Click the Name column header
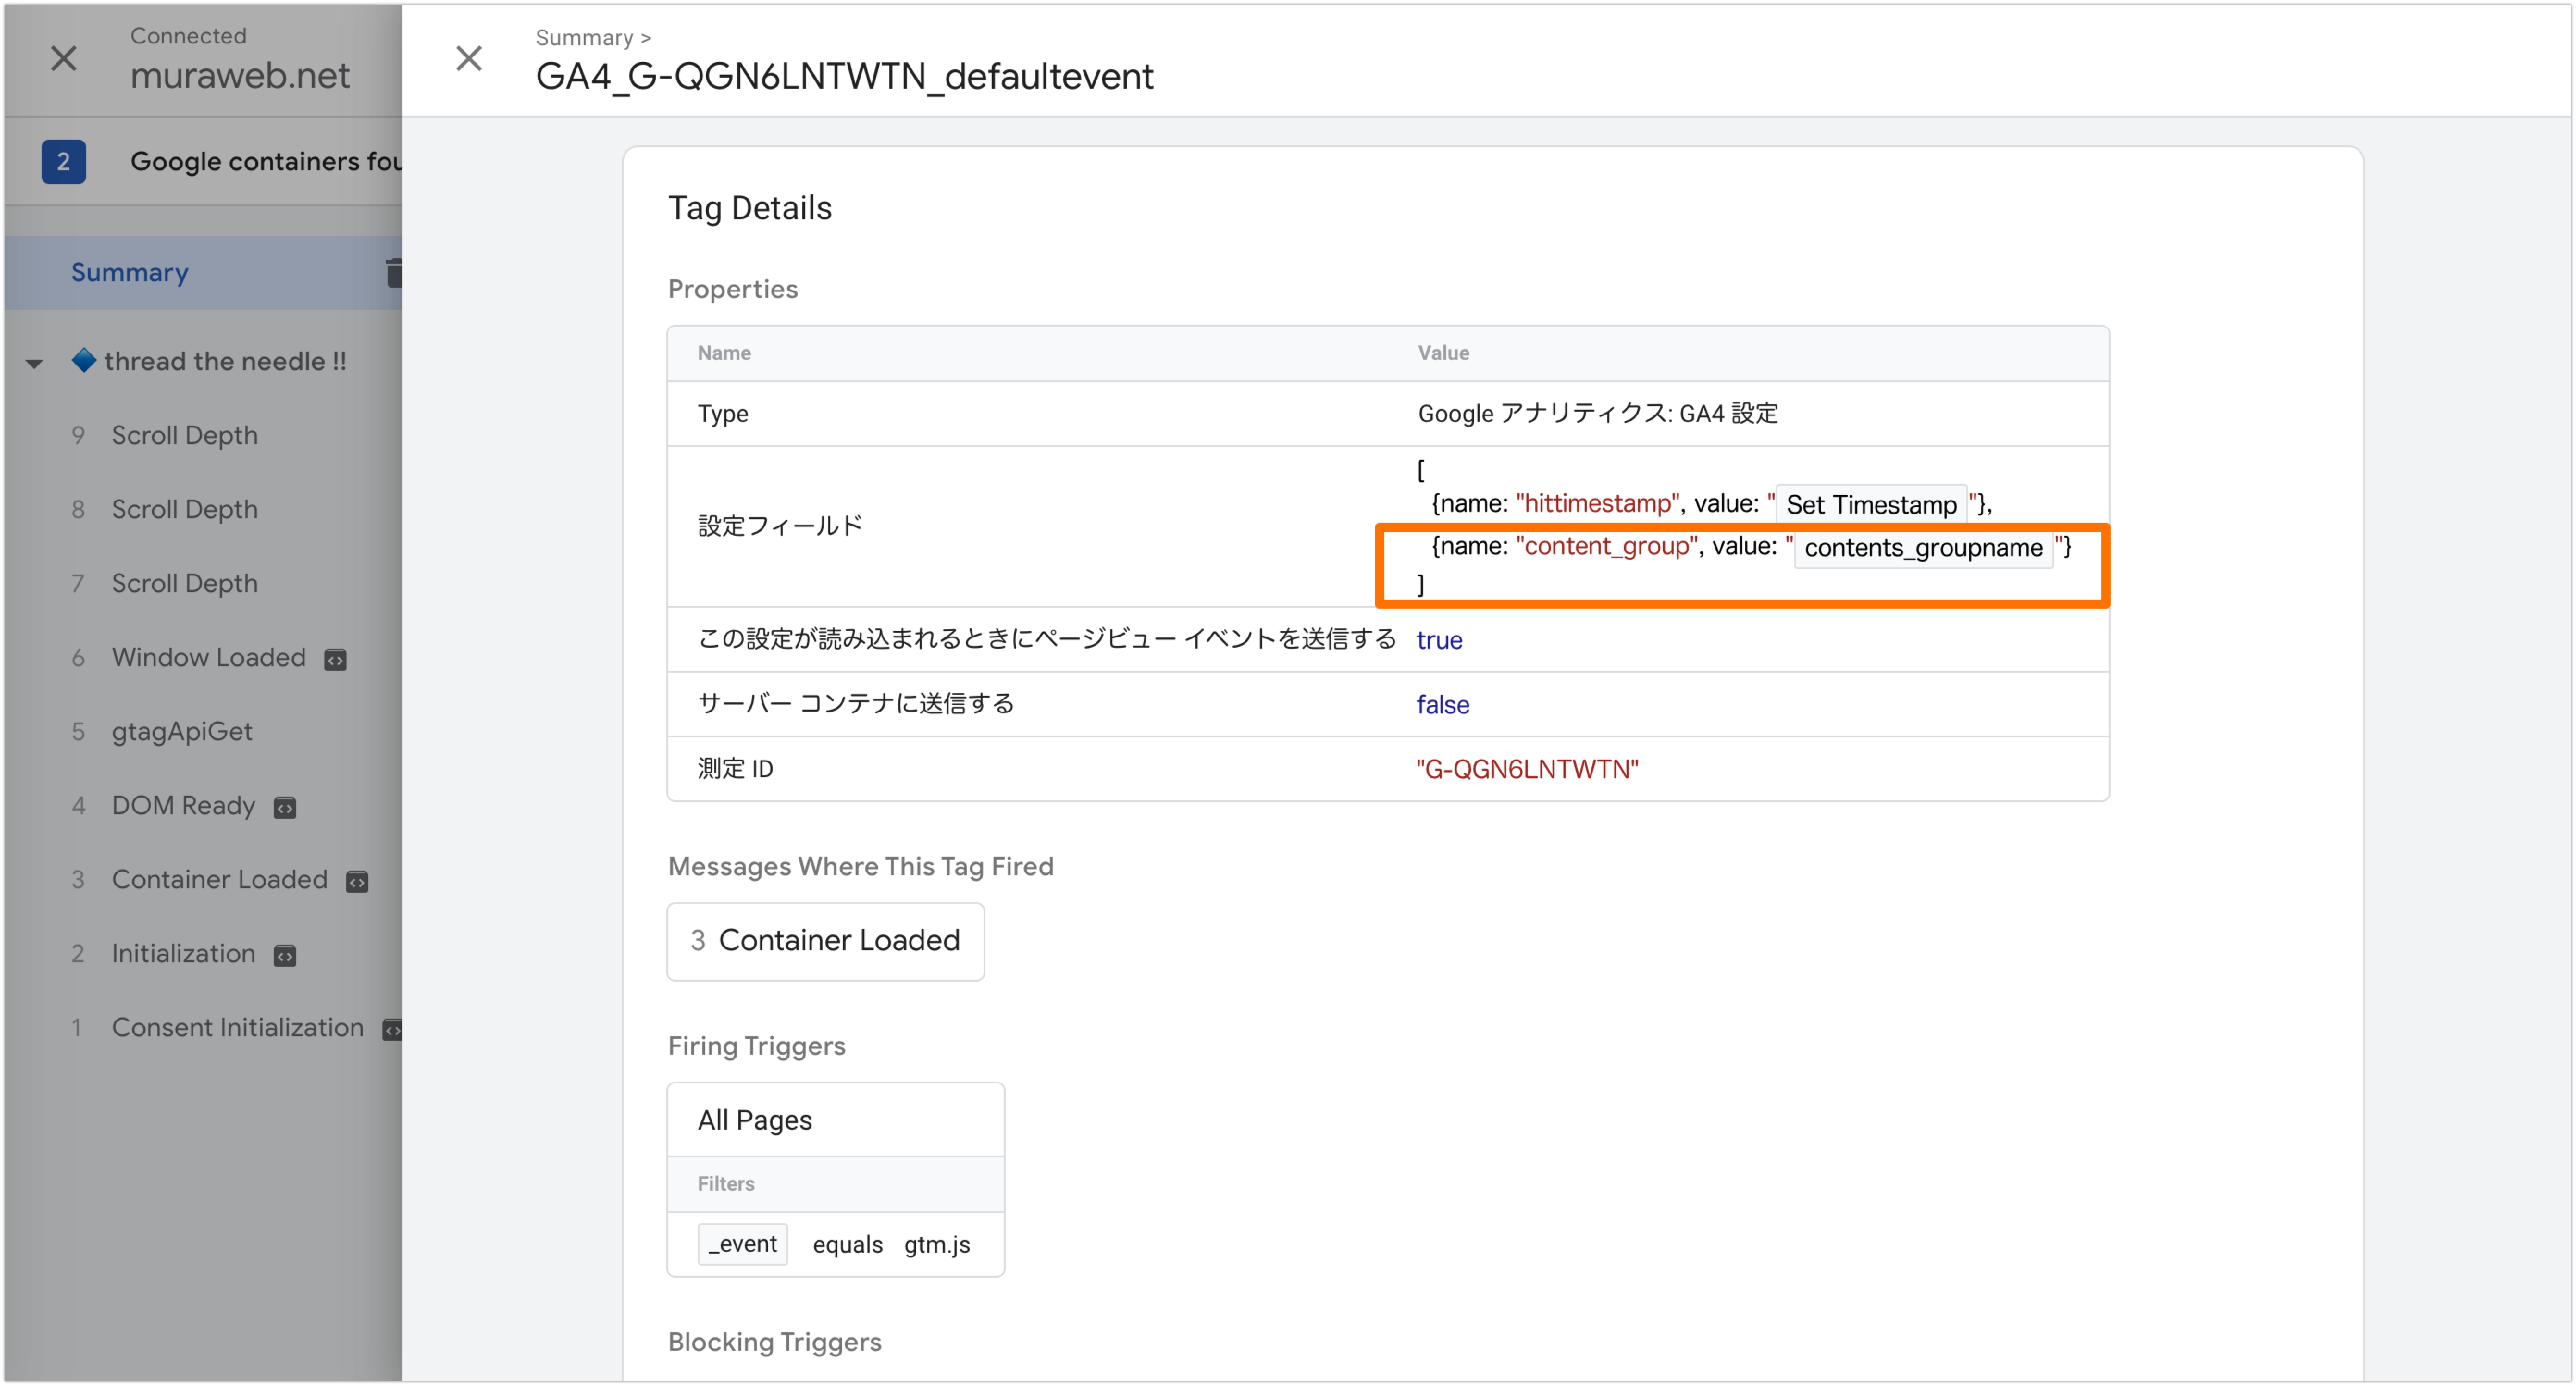Screen dimensions: 2576x1386 pos(724,353)
